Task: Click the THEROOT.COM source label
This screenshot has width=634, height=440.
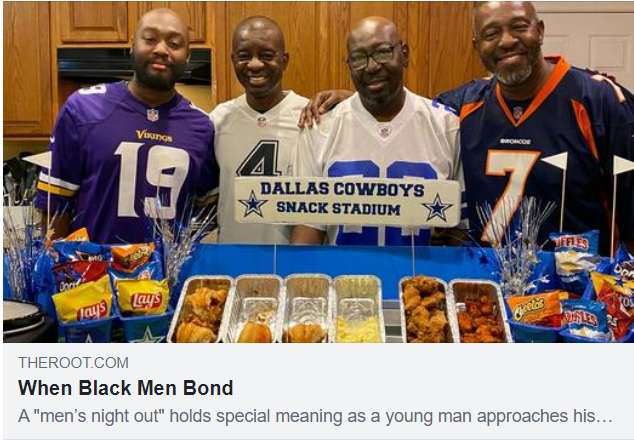Action: 73,362
